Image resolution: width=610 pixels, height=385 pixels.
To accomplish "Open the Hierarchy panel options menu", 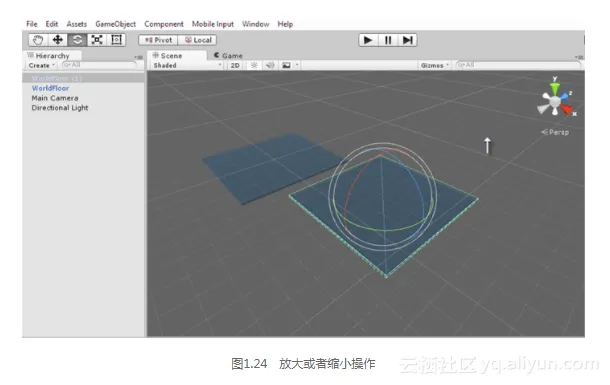I will (x=139, y=57).
